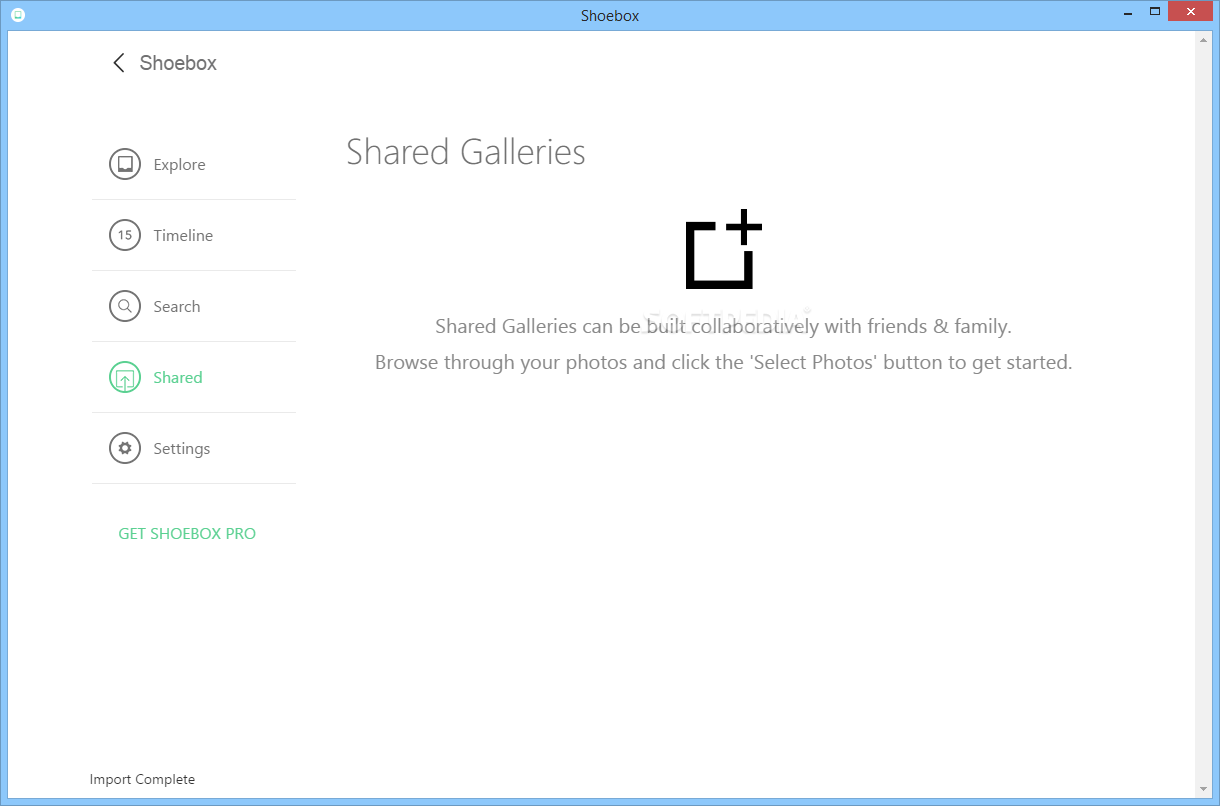Click the back arrow next to Shoebox
The height and width of the screenshot is (806, 1220).
tap(118, 63)
